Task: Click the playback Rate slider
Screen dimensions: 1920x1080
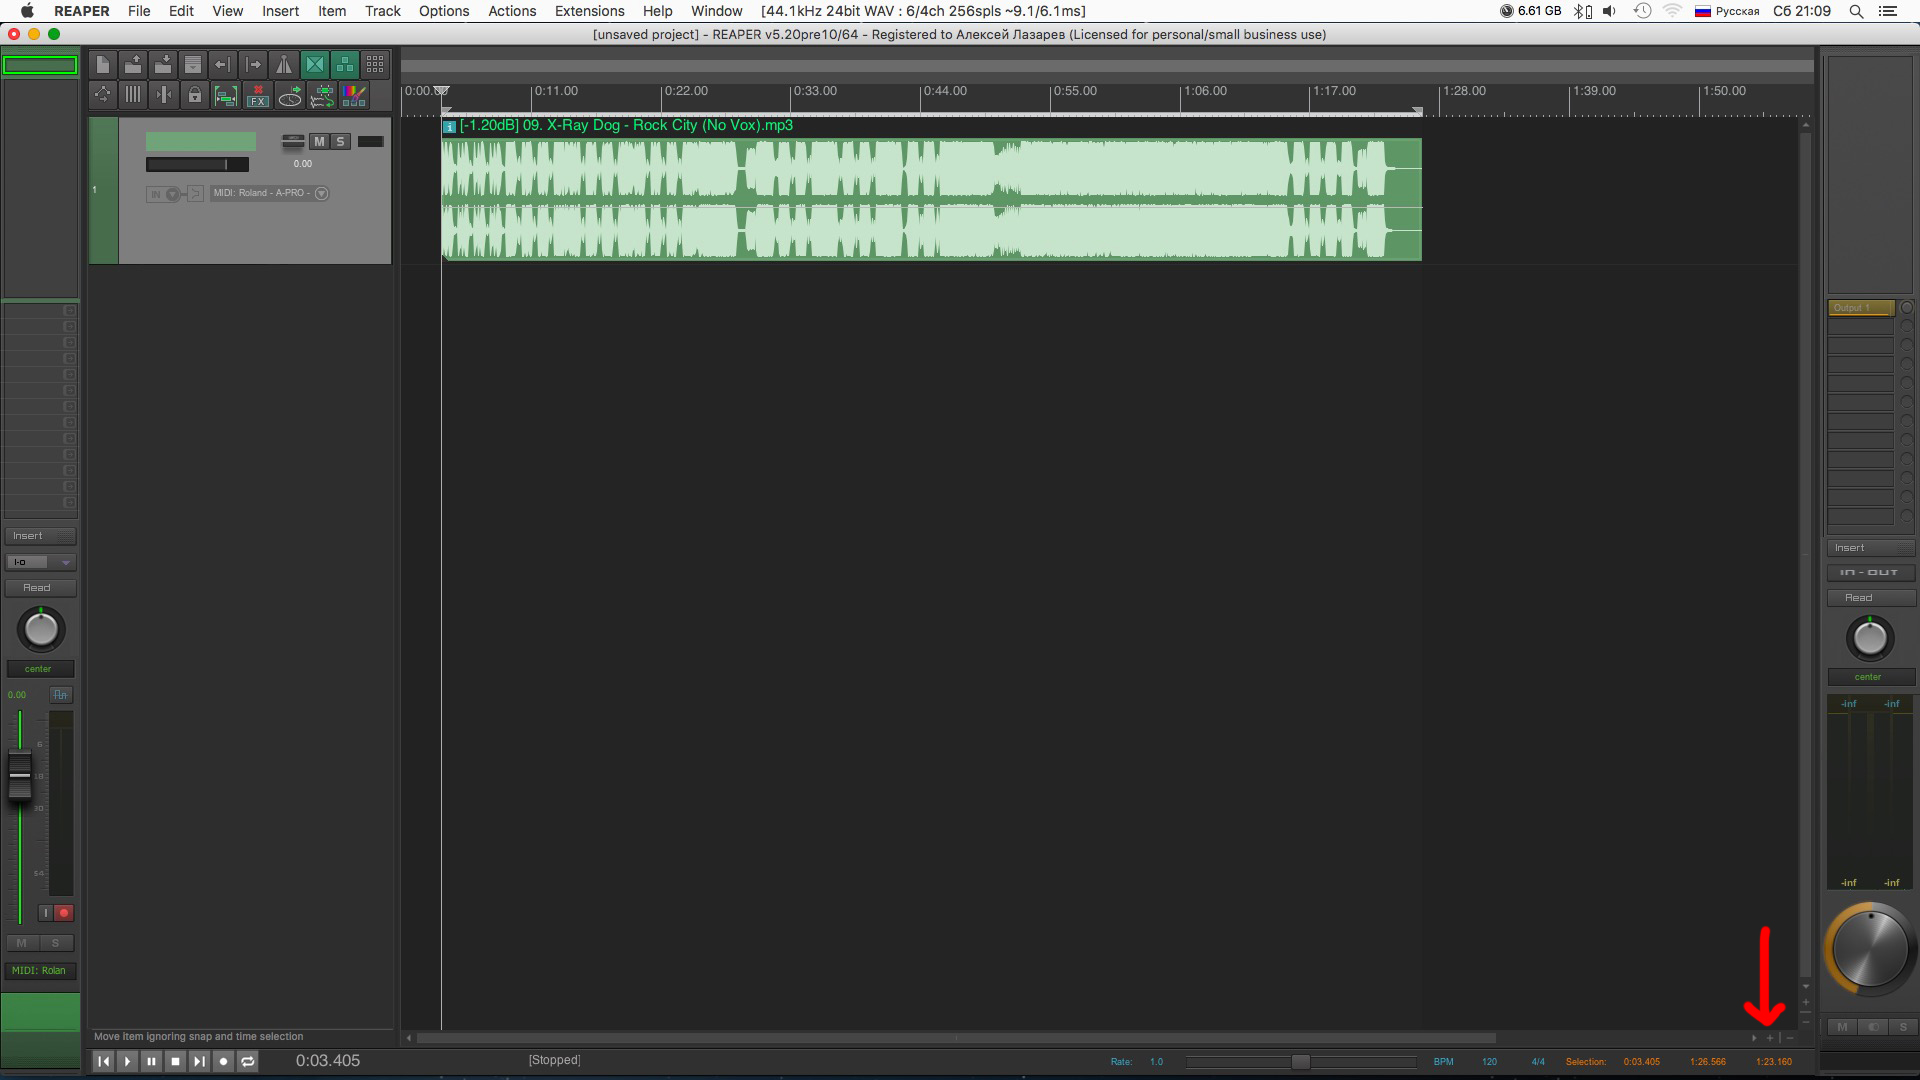Action: tap(1300, 1062)
